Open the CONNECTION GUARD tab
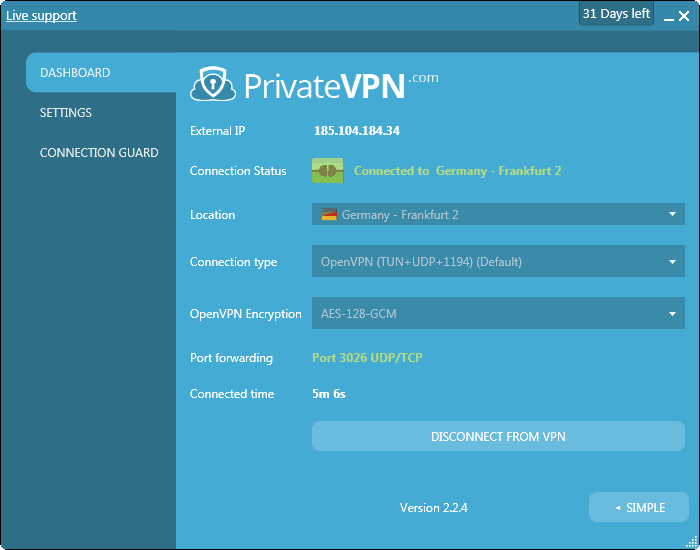The image size is (700, 550). (99, 153)
